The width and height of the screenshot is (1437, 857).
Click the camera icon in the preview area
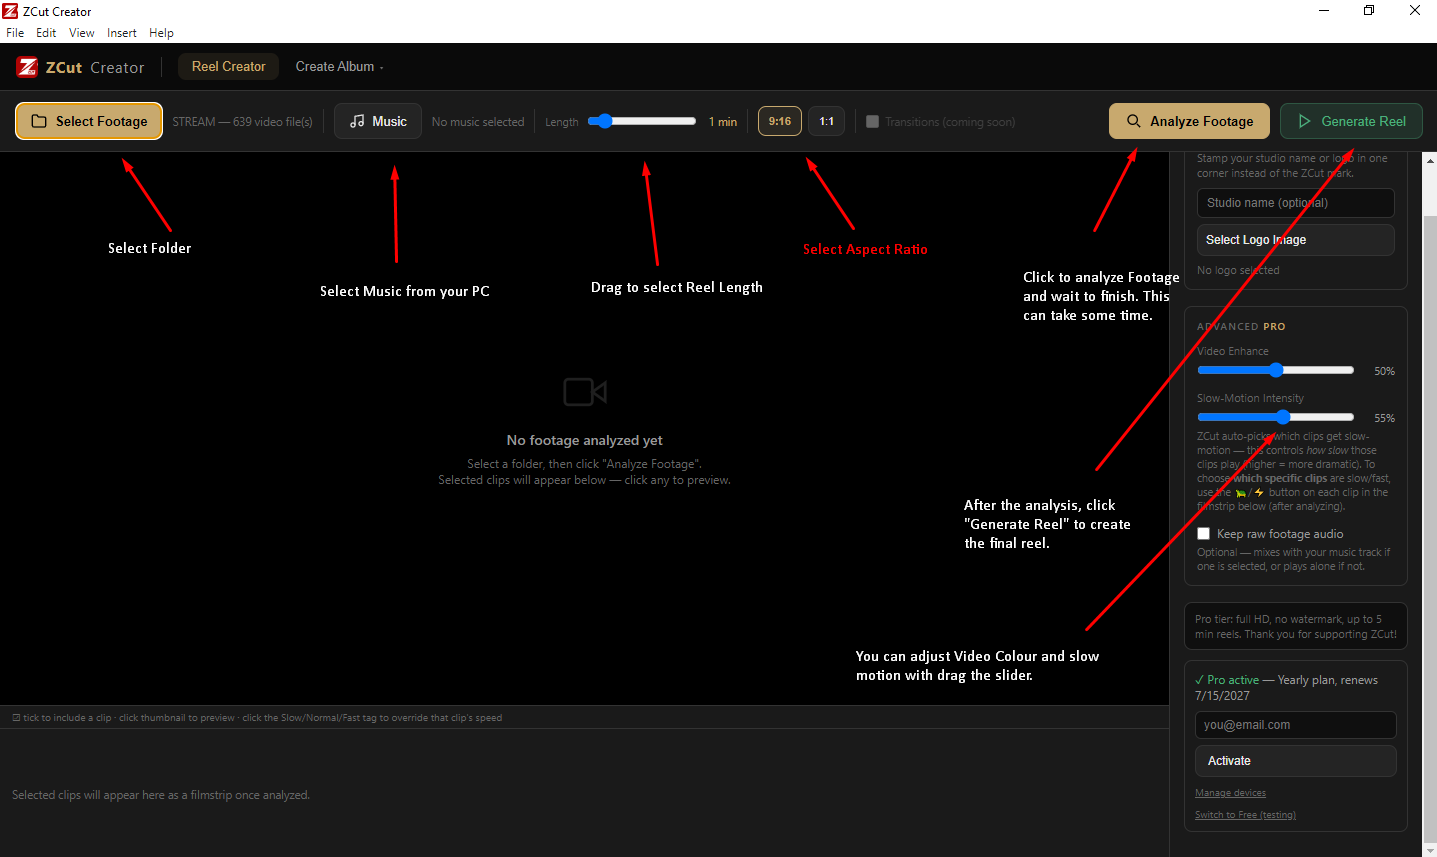click(585, 391)
